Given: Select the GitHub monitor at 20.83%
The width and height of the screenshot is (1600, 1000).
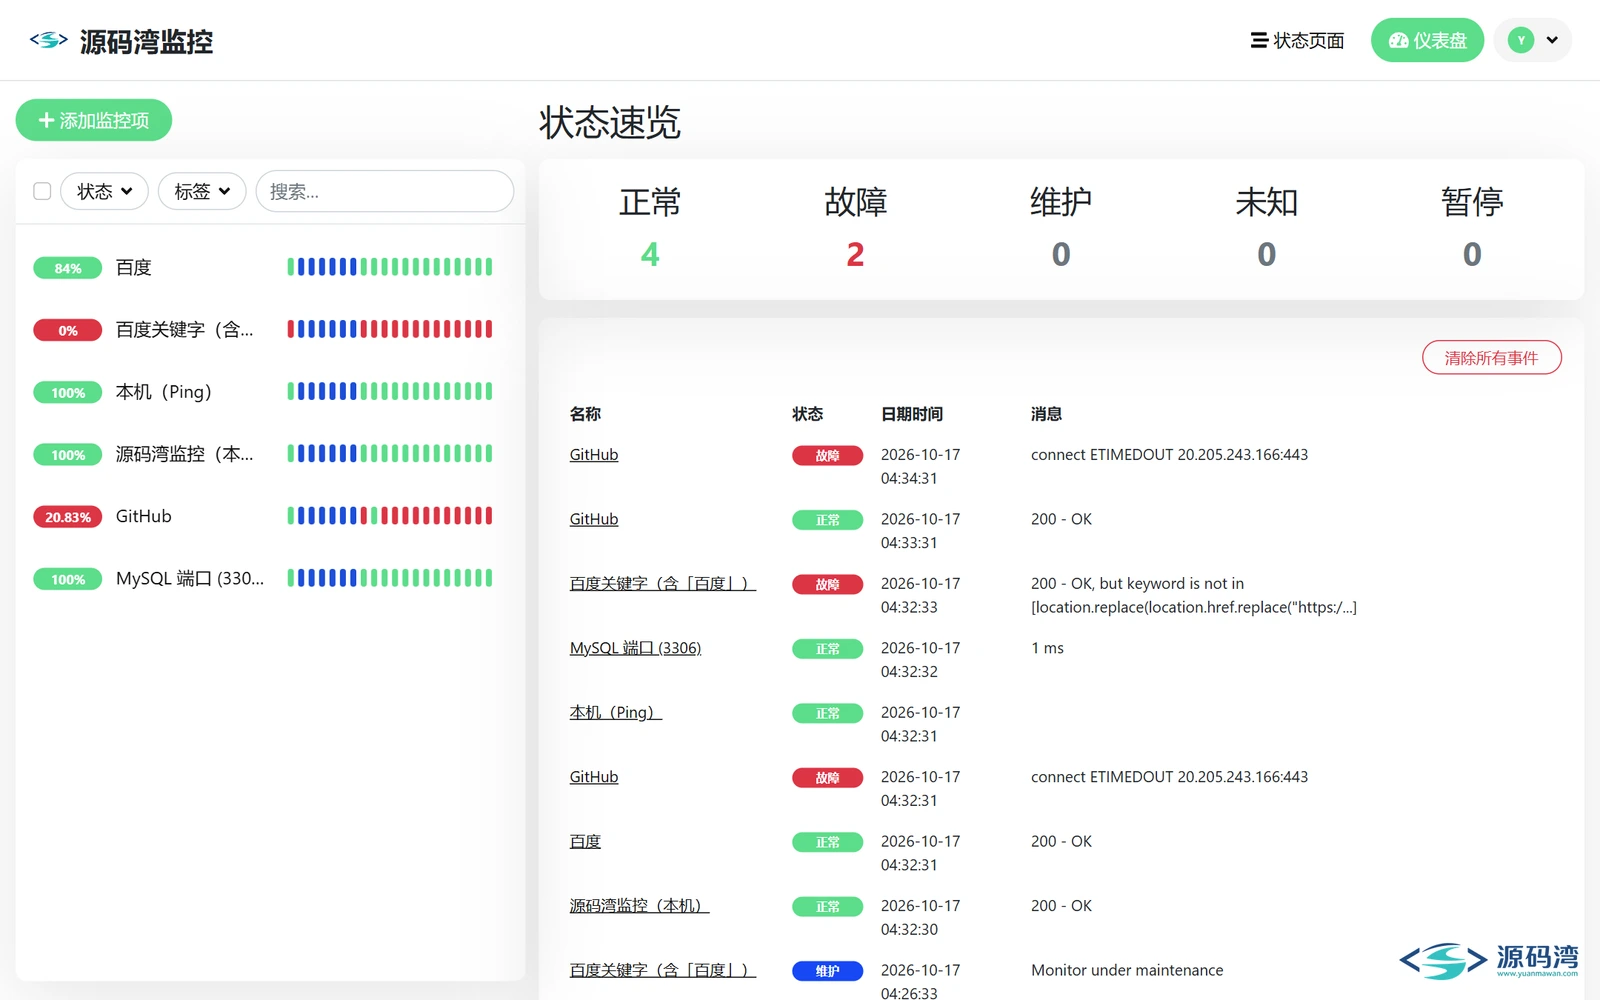Looking at the screenshot, I should [270, 516].
